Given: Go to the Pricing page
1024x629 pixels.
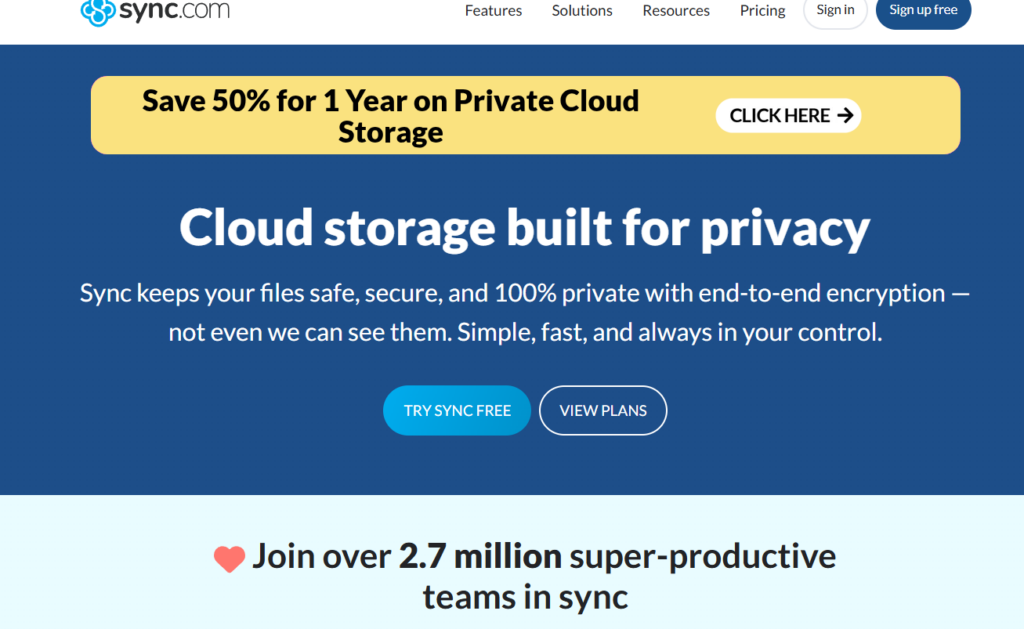Looking at the screenshot, I should click(x=762, y=10).
